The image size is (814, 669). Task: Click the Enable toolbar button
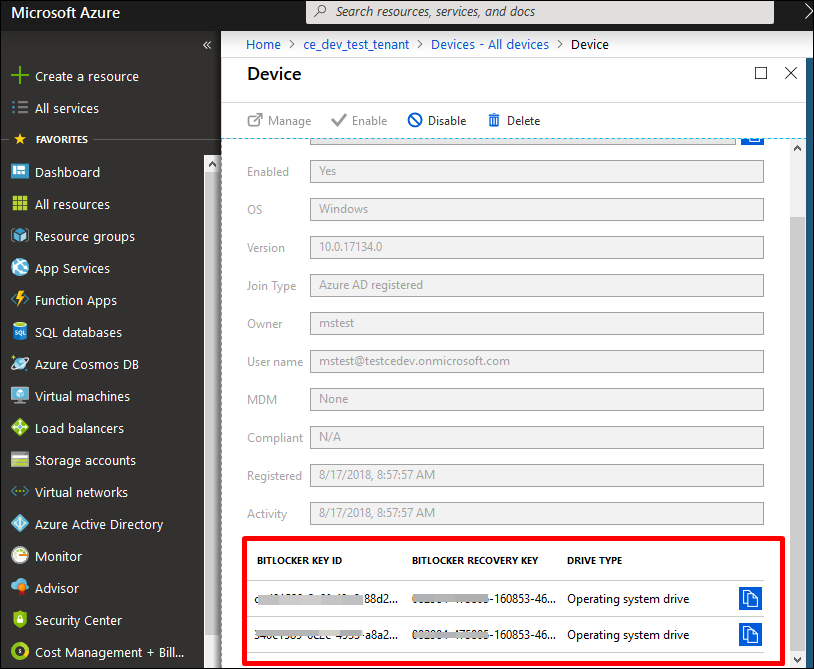359,121
